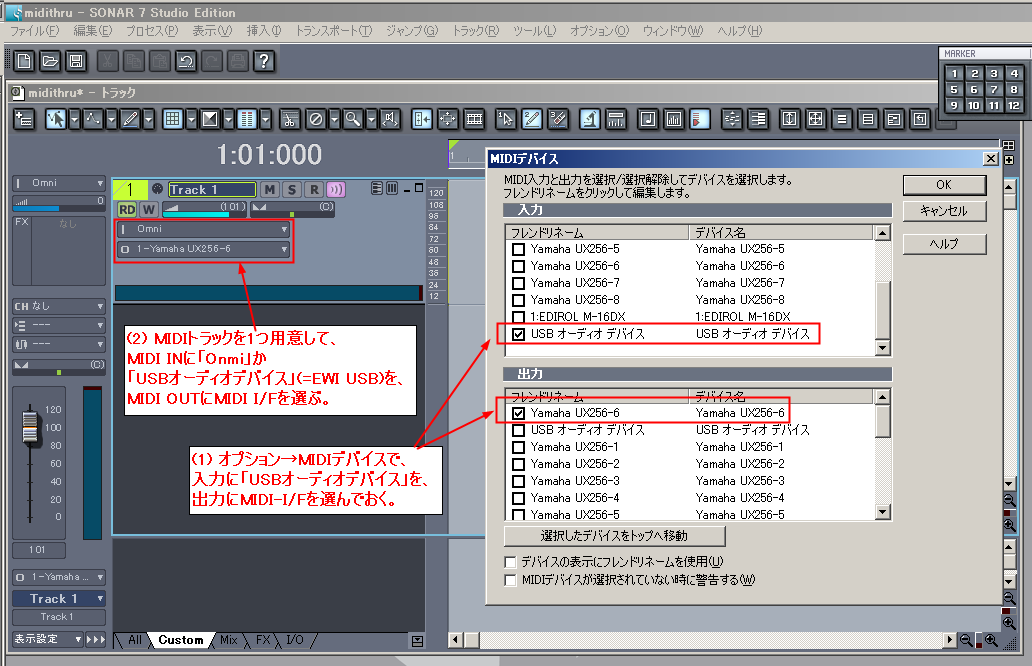
Task: Pick the envelope curve tool
Action: 92,119
